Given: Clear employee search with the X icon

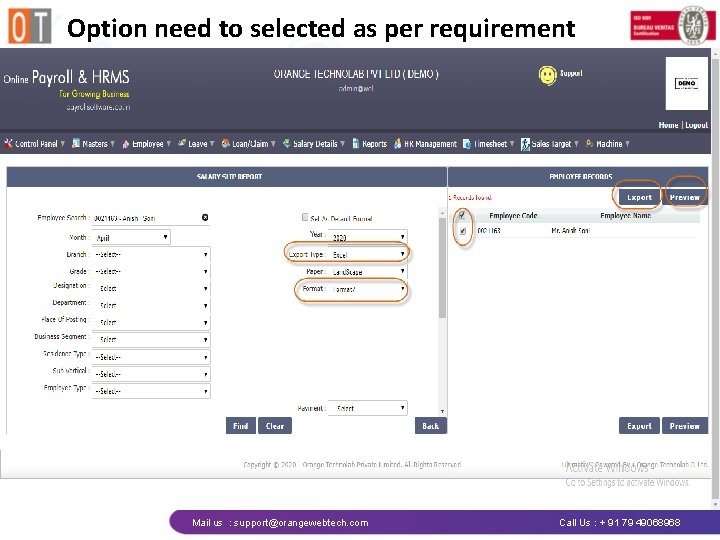Looking at the screenshot, I should 205,217.
